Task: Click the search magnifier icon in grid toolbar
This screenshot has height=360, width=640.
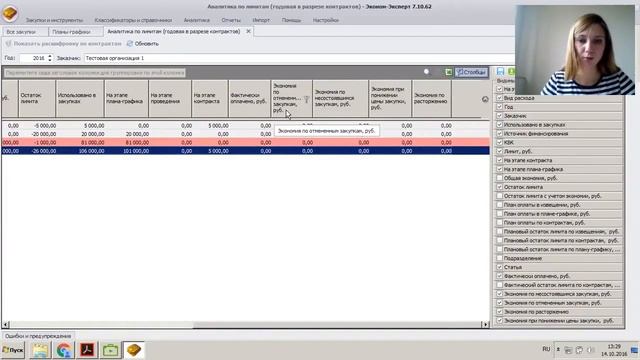Action: (427, 72)
